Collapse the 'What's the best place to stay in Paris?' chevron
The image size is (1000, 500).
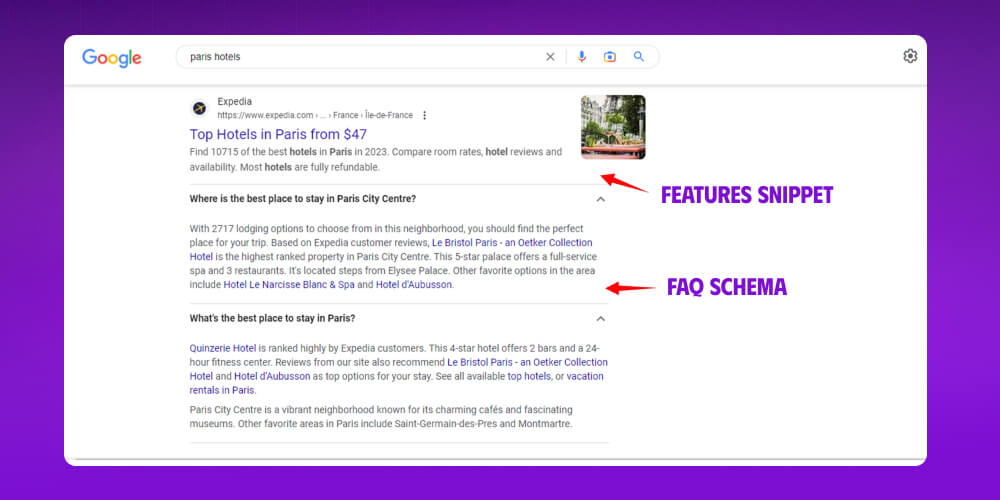coord(600,318)
